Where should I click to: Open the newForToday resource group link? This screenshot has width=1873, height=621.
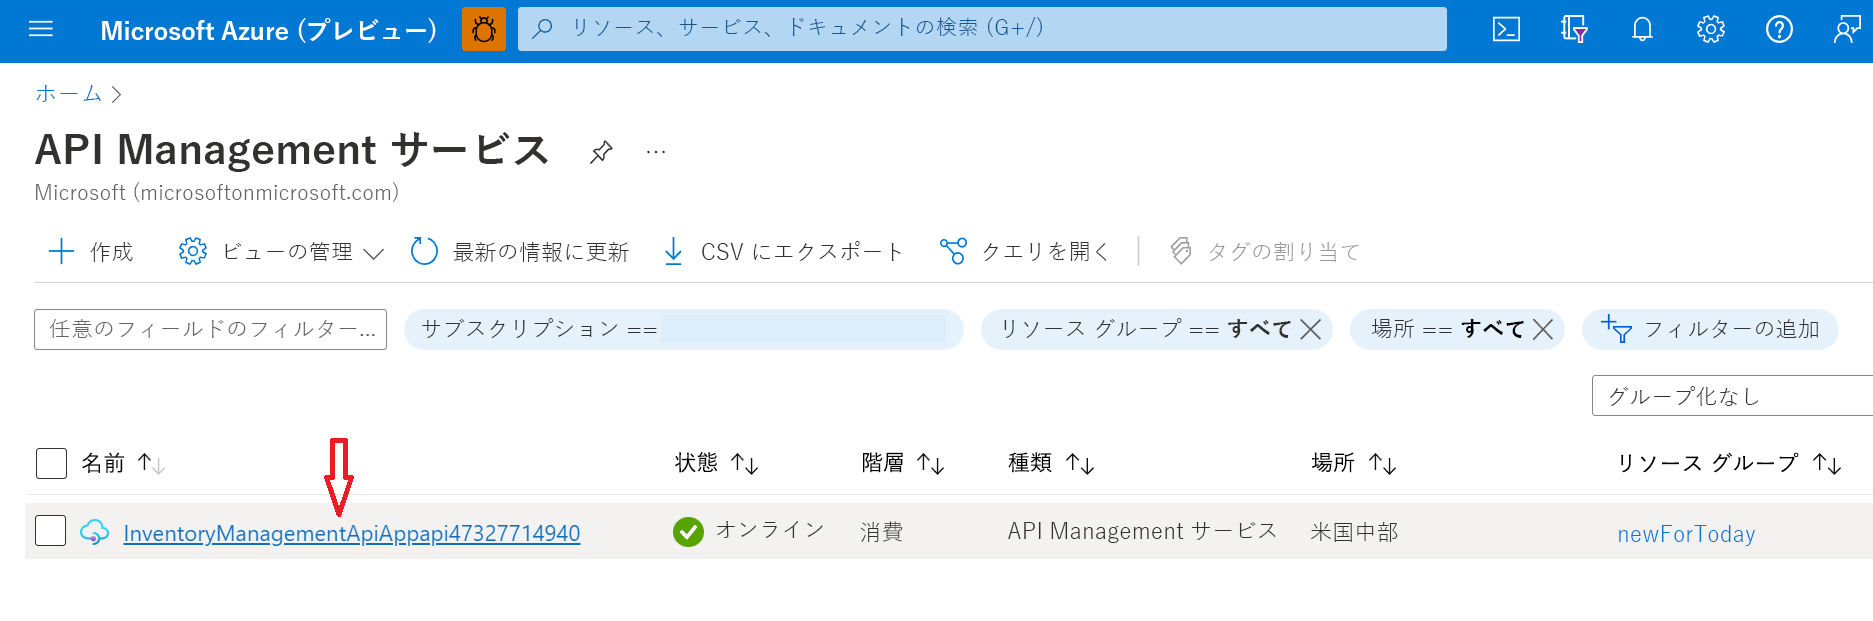click(1686, 534)
